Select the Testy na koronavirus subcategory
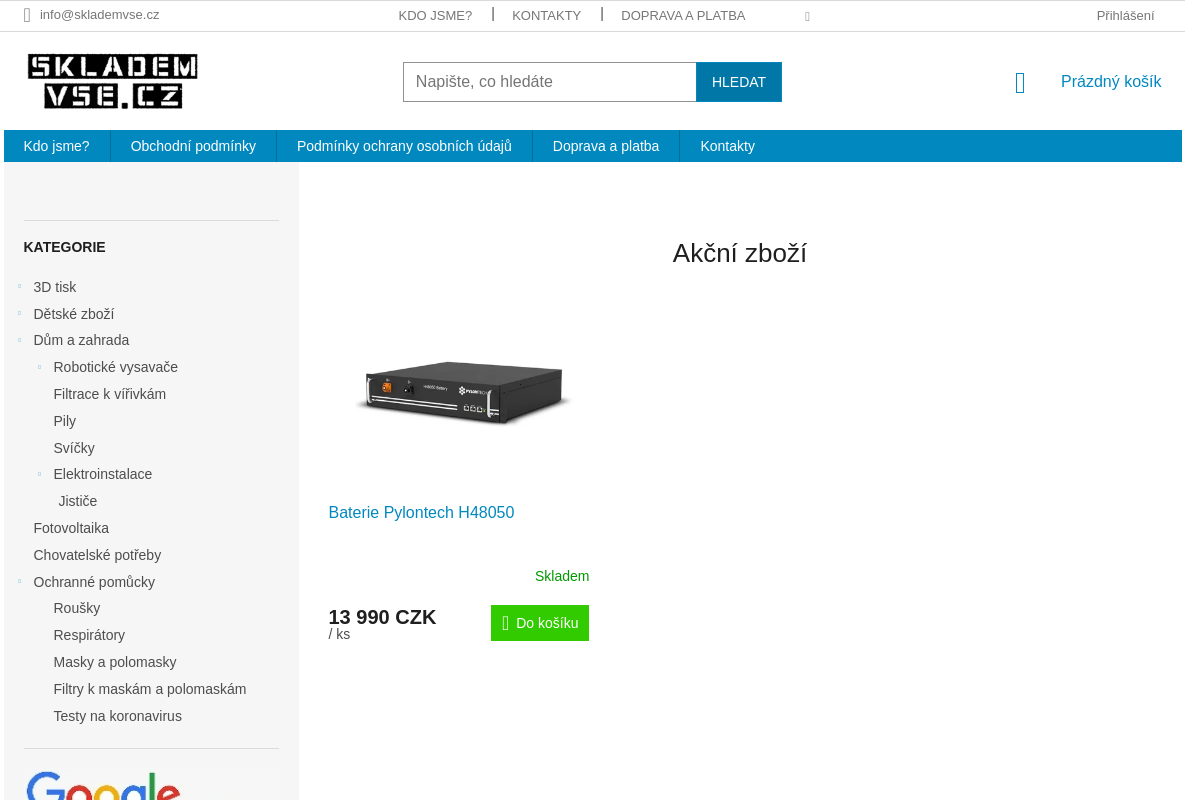Screen dimensions: 1200x800 tap(118, 716)
